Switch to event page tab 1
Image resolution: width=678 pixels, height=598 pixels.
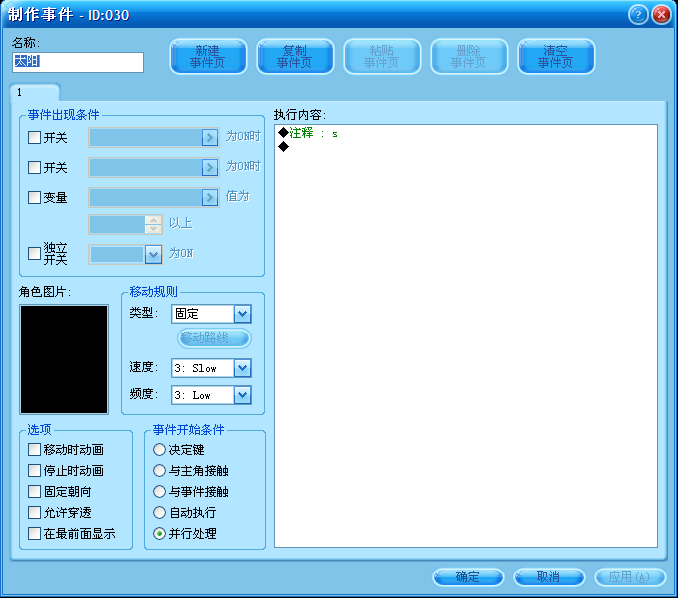click(35, 93)
